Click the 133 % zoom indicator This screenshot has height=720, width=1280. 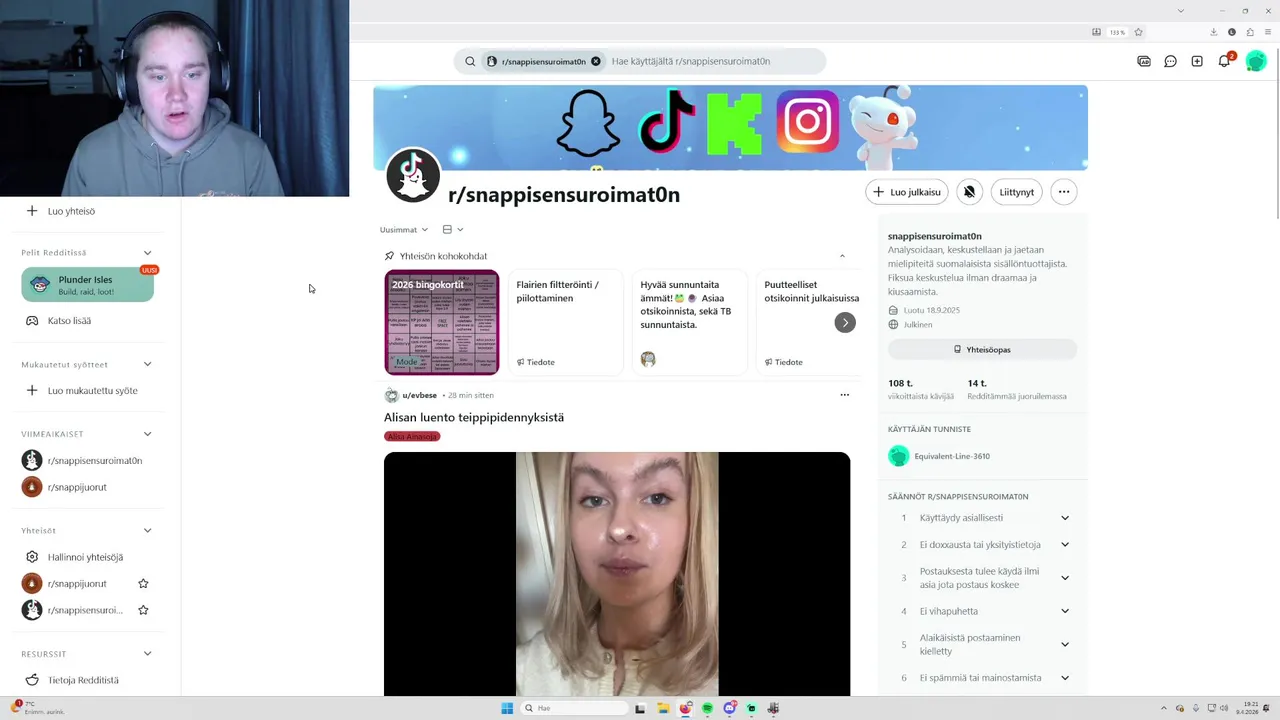tap(1117, 32)
